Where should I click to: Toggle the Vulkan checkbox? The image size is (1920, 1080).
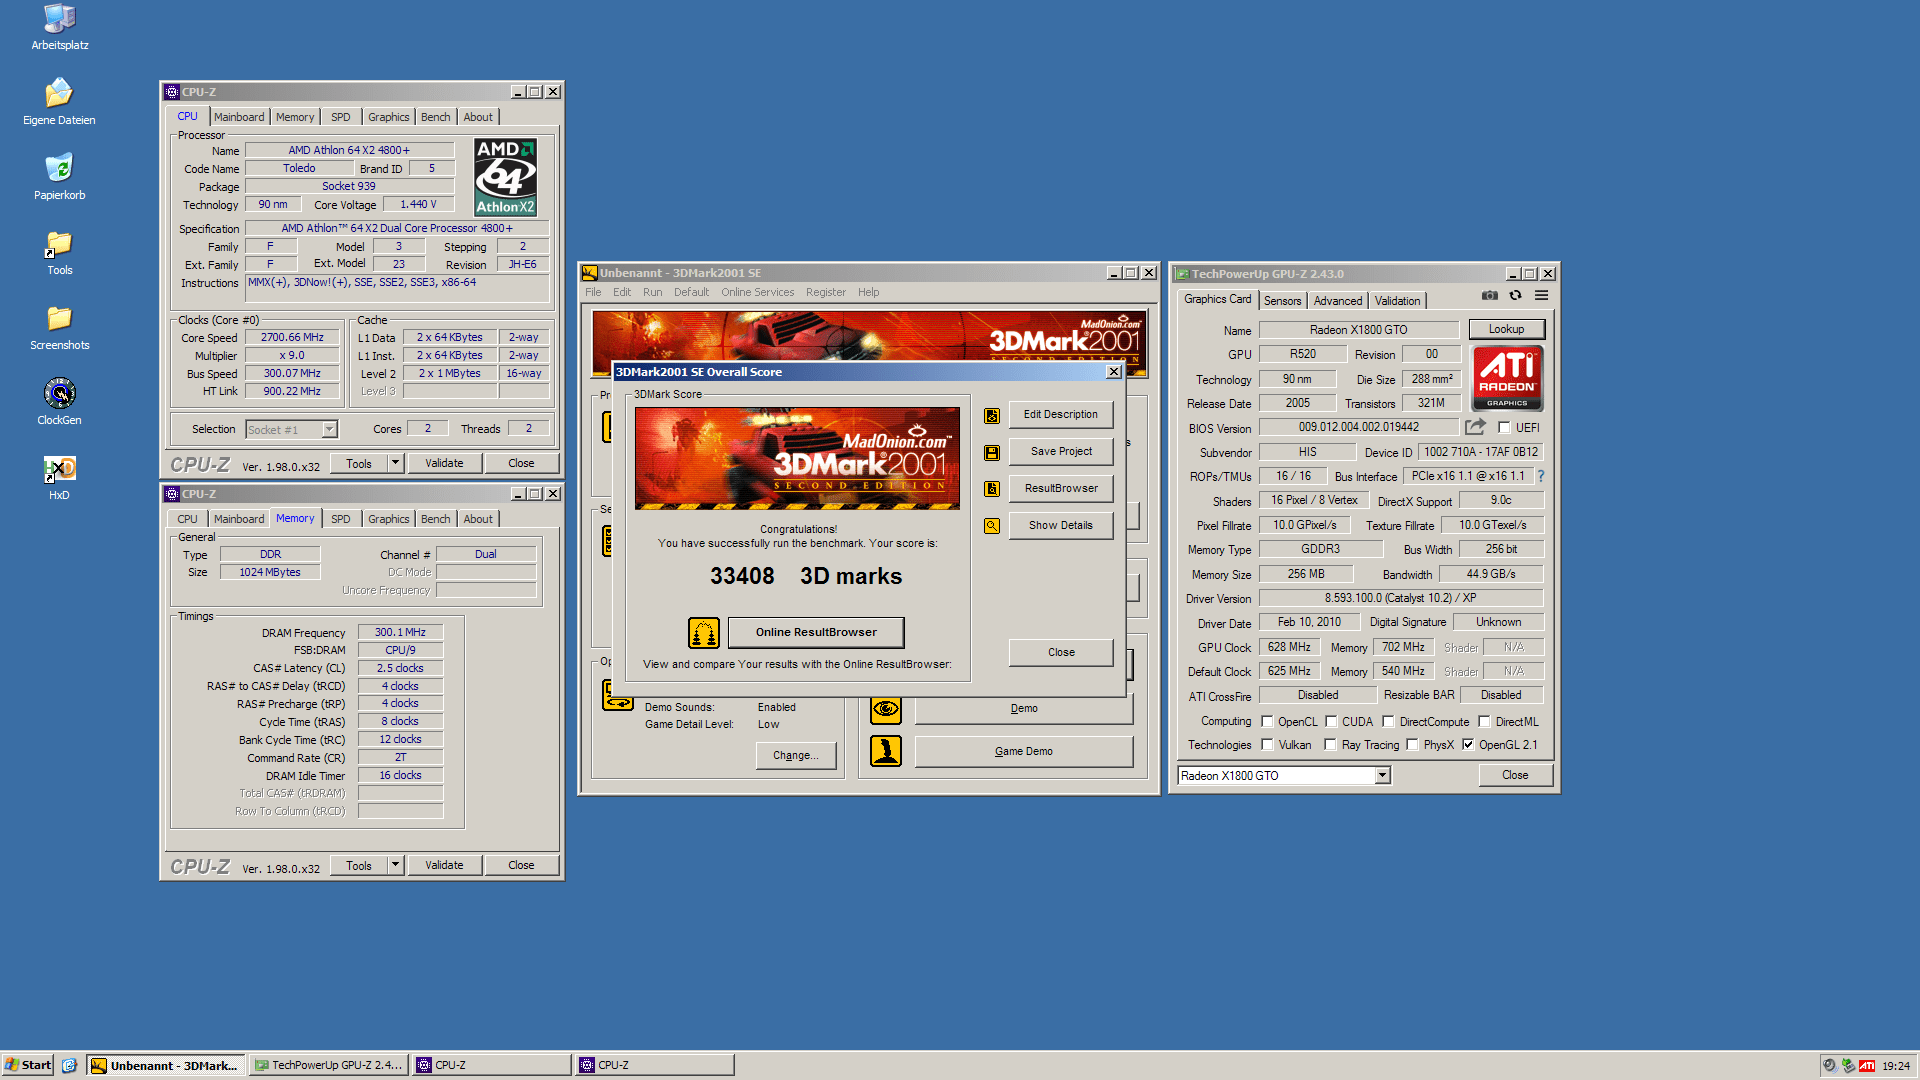tap(1267, 745)
